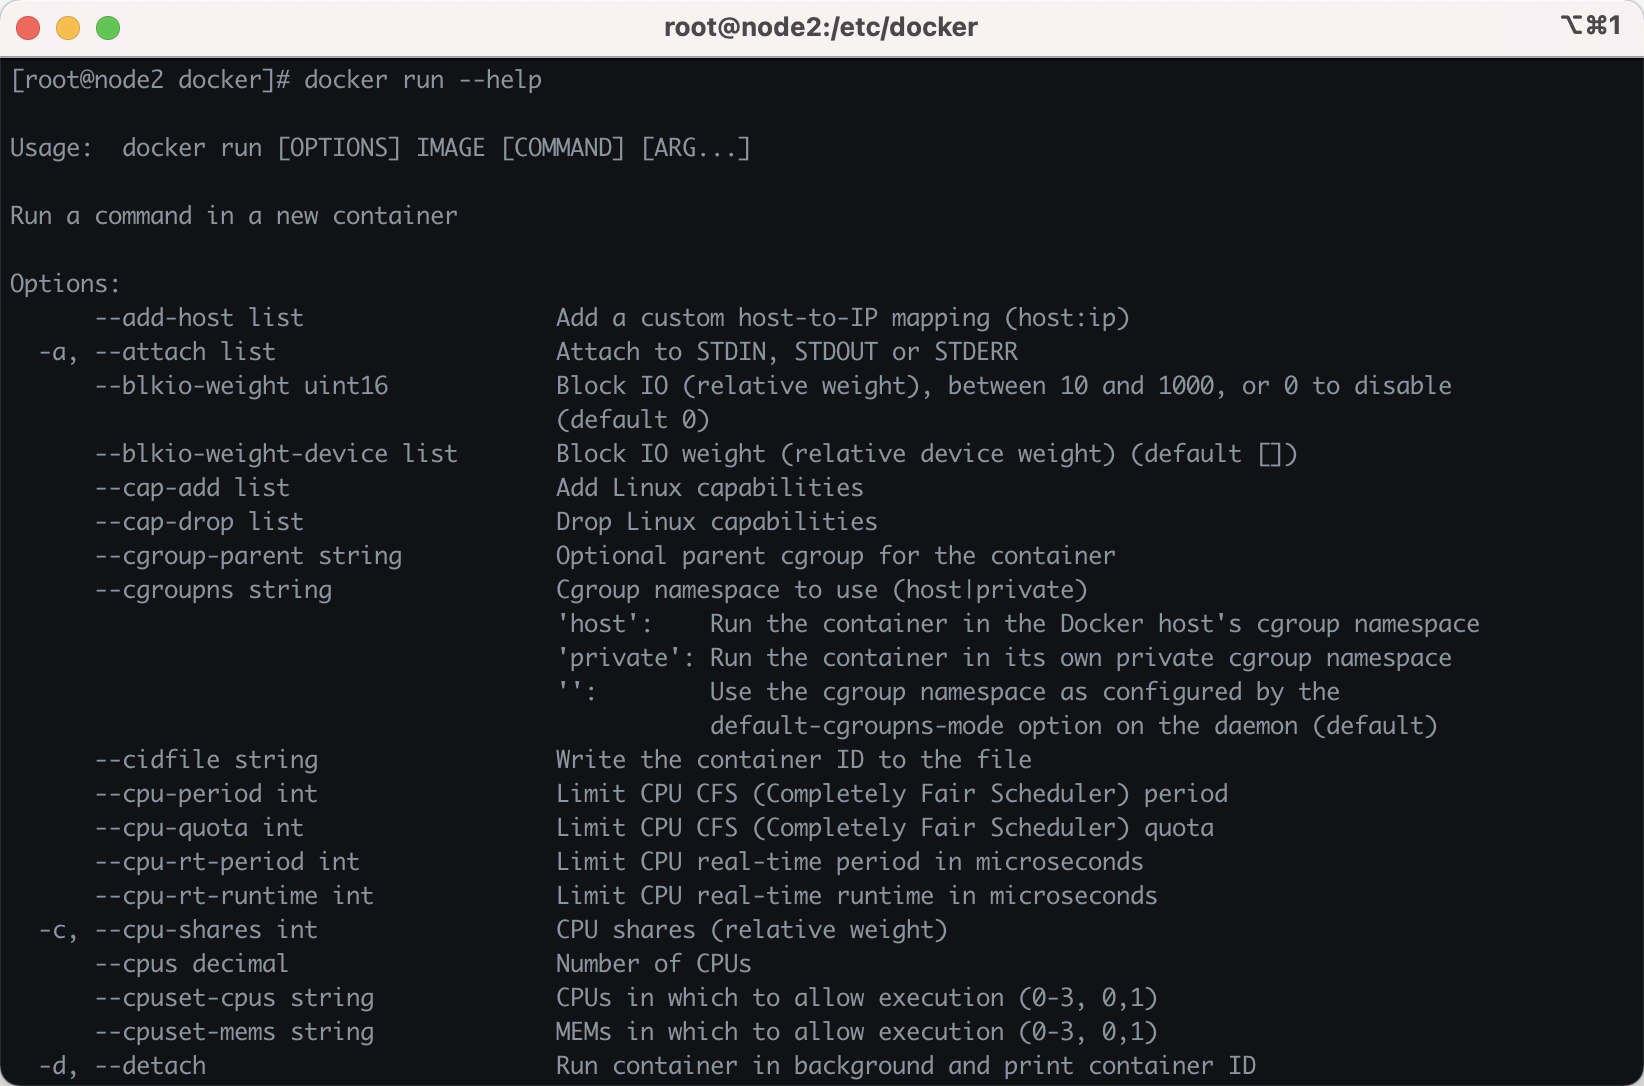The width and height of the screenshot is (1644, 1086).
Task: Click the --blkio-weight-device list option
Action: (x=276, y=454)
